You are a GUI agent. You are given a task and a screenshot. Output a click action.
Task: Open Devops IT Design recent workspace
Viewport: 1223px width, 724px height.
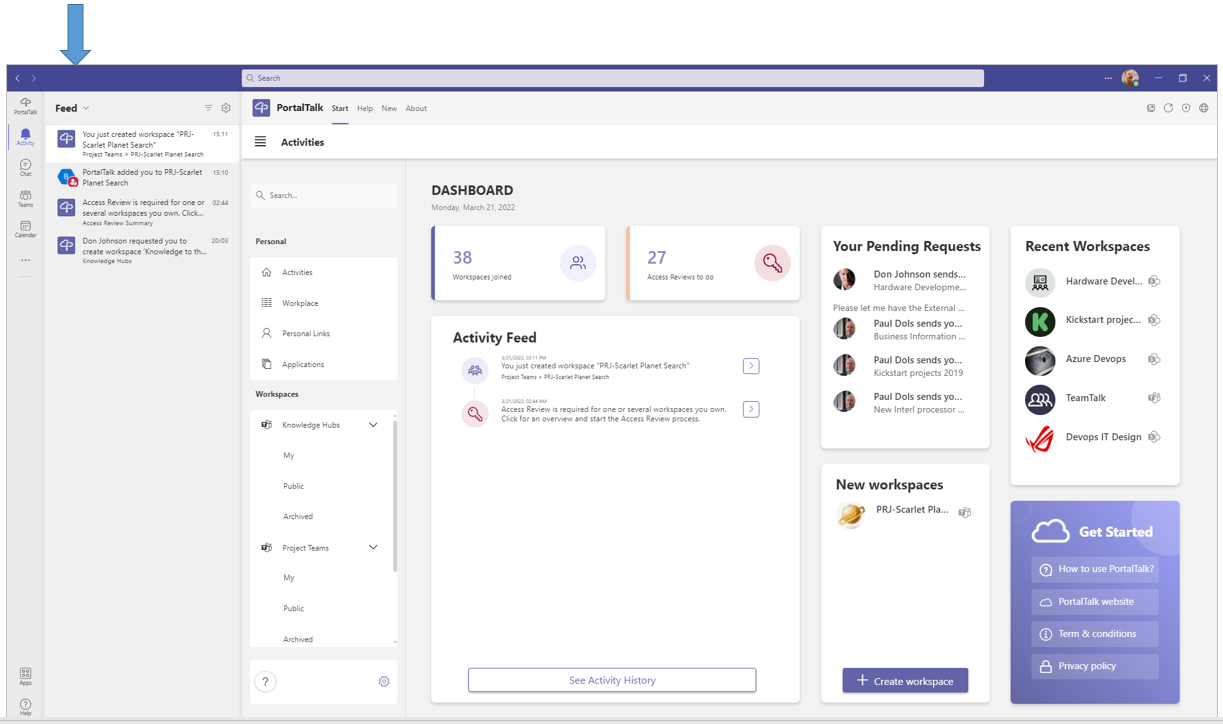1095,437
